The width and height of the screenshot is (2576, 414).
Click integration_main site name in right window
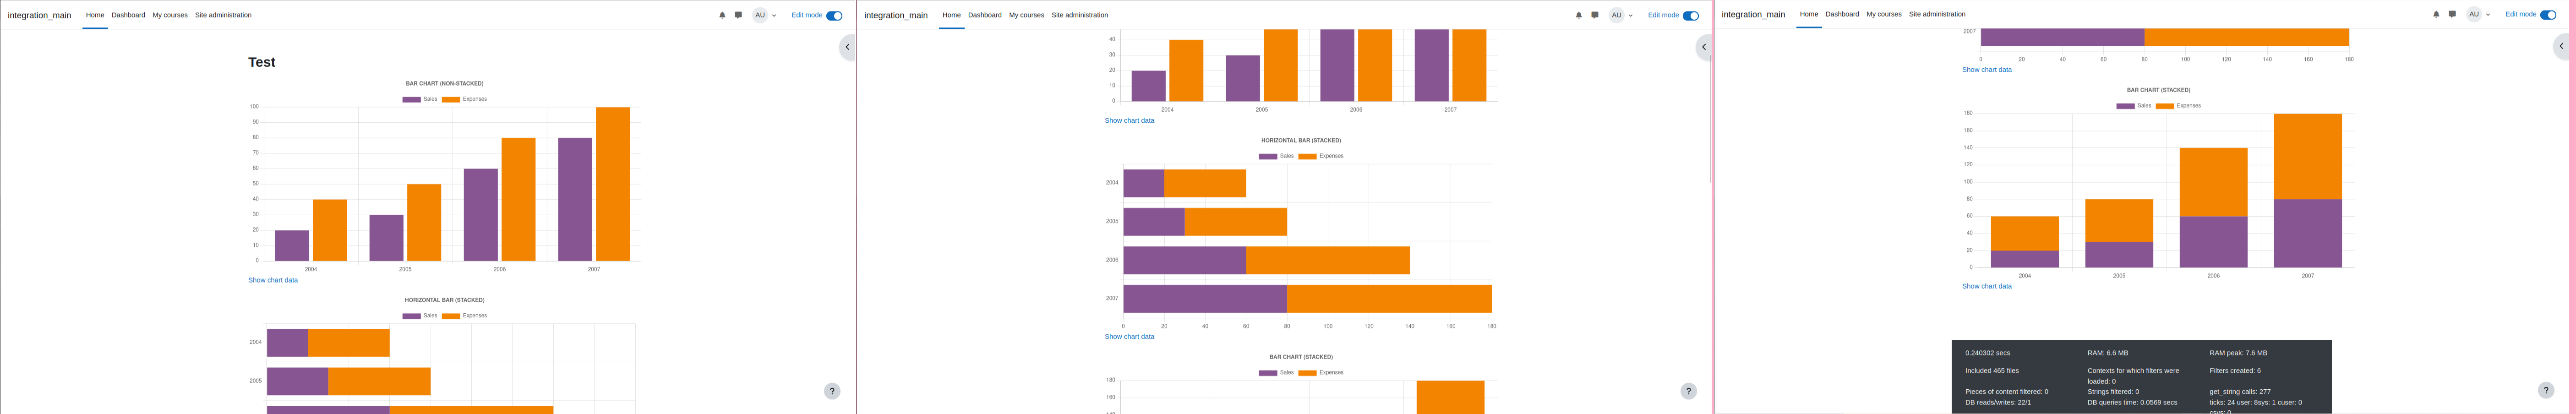point(1753,15)
